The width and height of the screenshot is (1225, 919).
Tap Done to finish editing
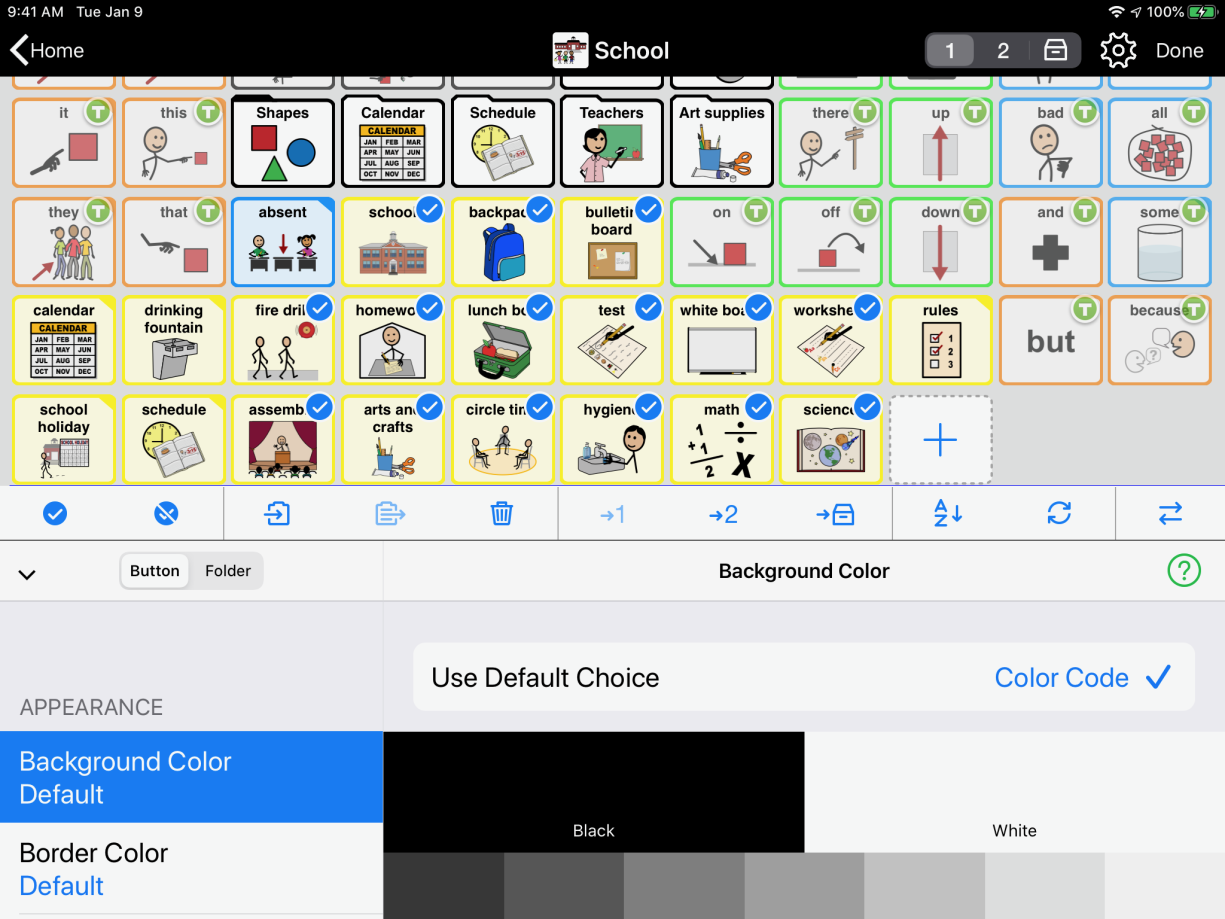(1180, 50)
